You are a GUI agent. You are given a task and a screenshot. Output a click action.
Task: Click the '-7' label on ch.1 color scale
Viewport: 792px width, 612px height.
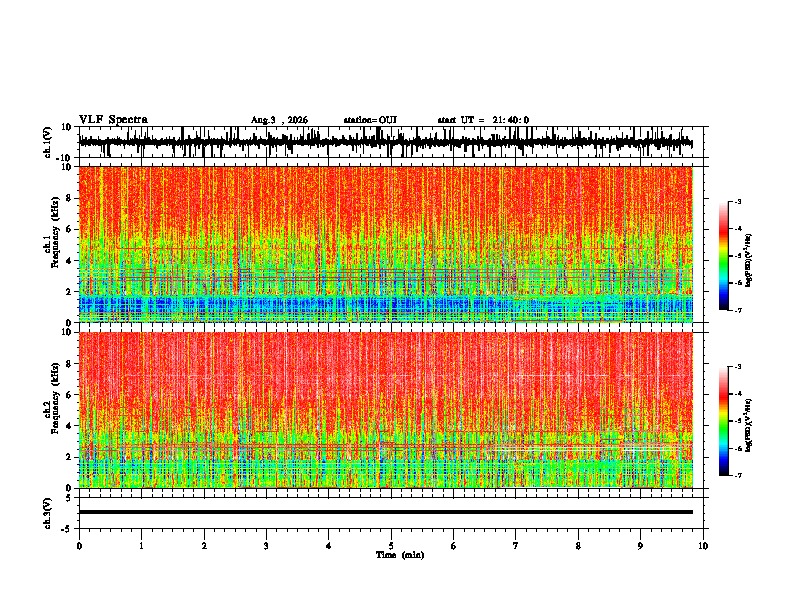pos(738,310)
